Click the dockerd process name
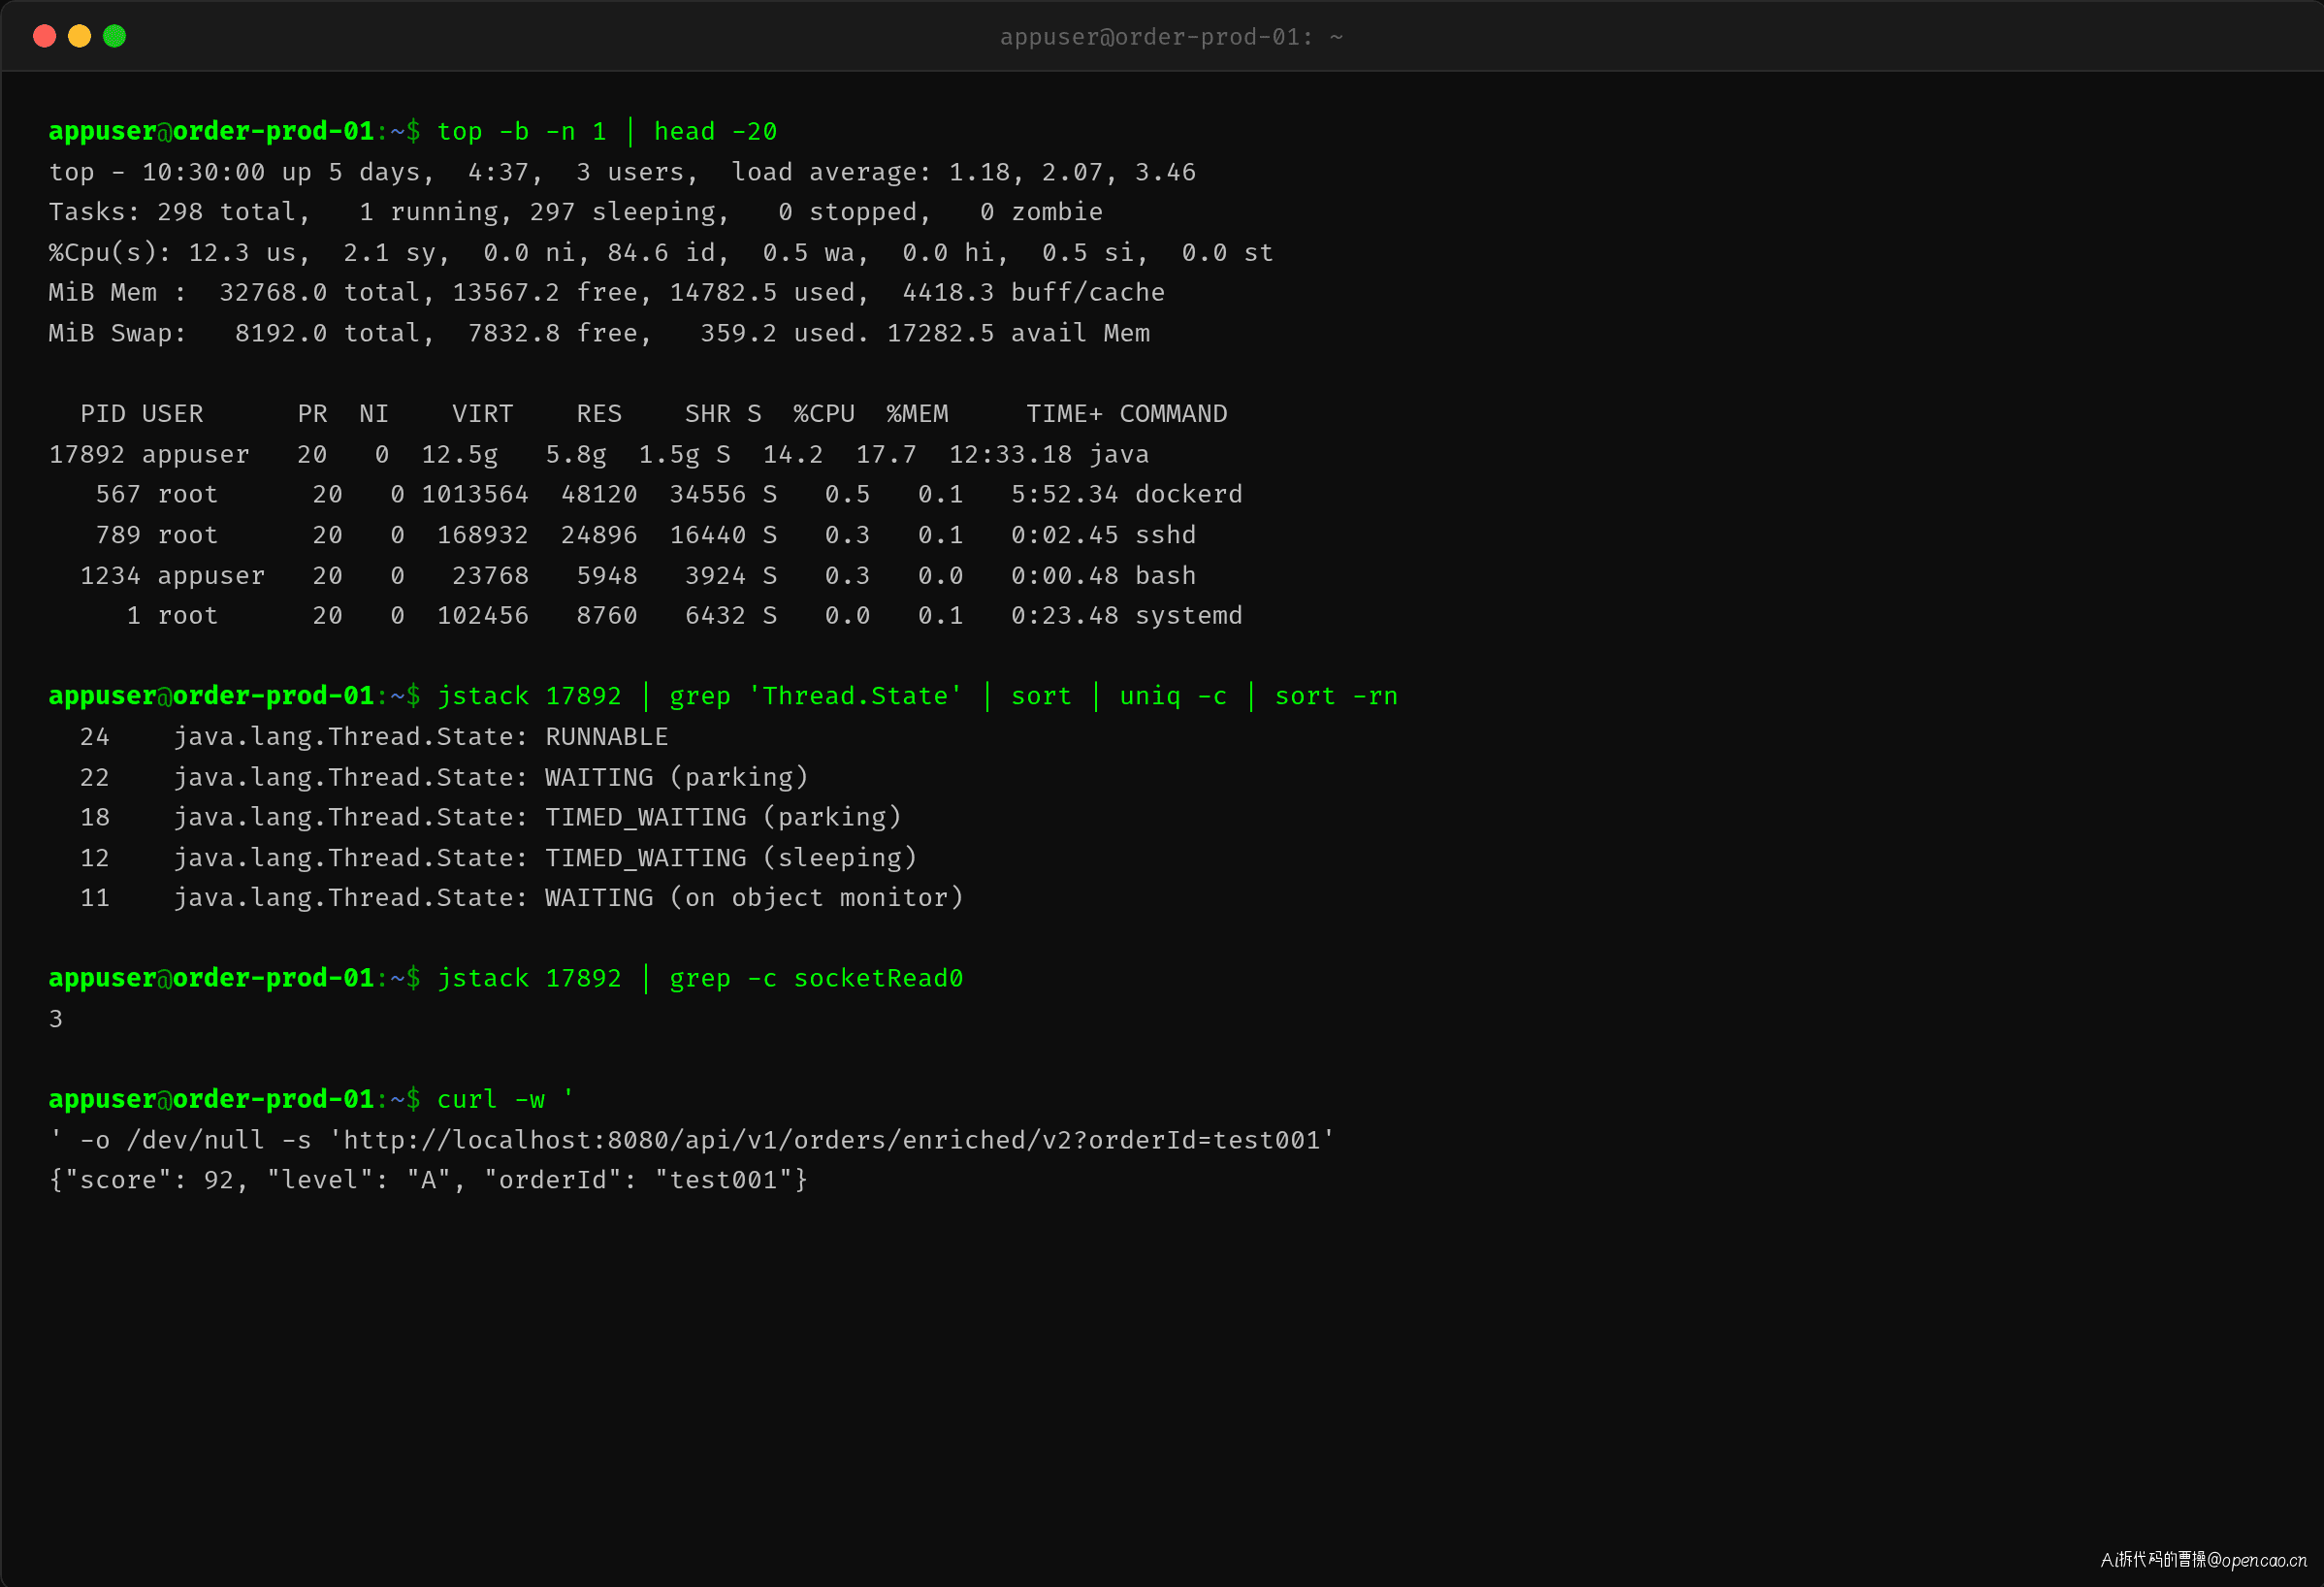Image resolution: width=2324 pixels, height=1587 pixels. click(x=1189, y=494)
